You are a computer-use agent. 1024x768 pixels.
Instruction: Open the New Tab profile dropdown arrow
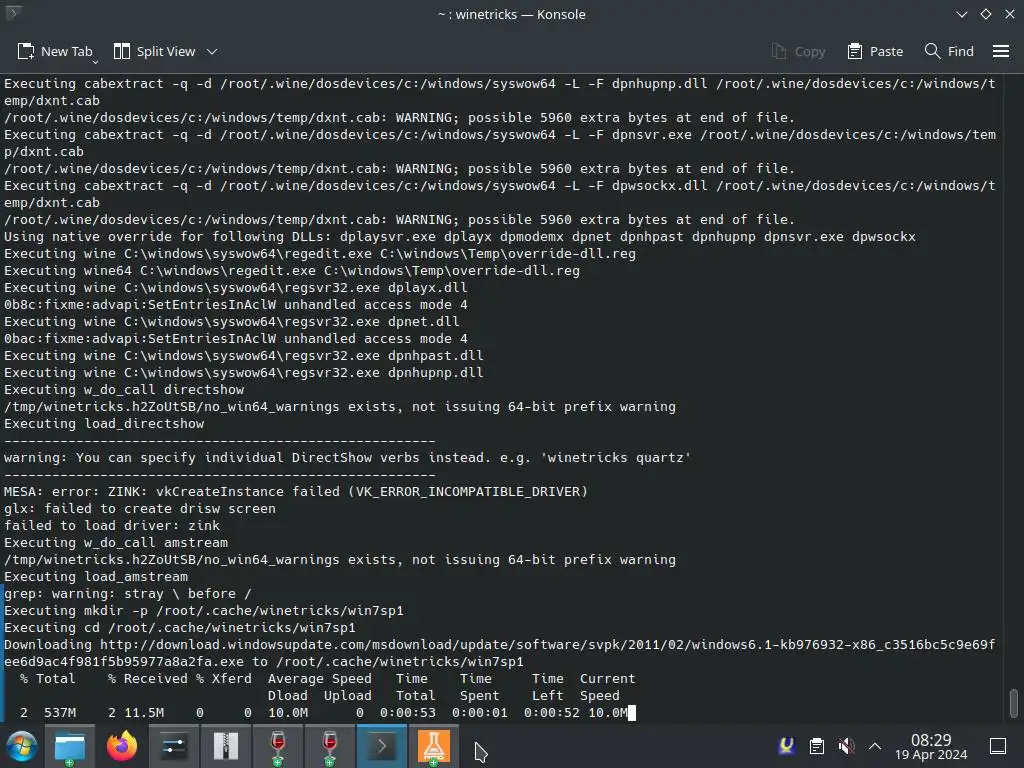coord(95,61)
